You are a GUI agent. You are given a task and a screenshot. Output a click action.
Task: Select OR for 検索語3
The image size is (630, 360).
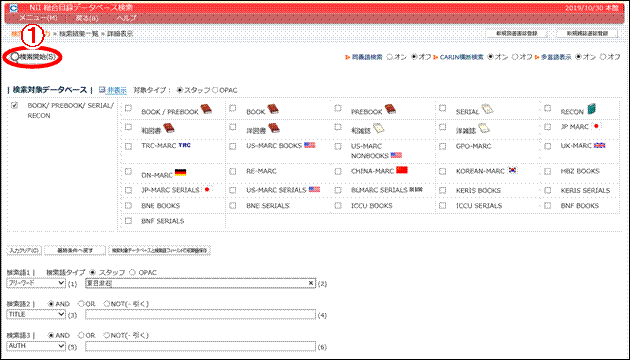pos(81,335)
